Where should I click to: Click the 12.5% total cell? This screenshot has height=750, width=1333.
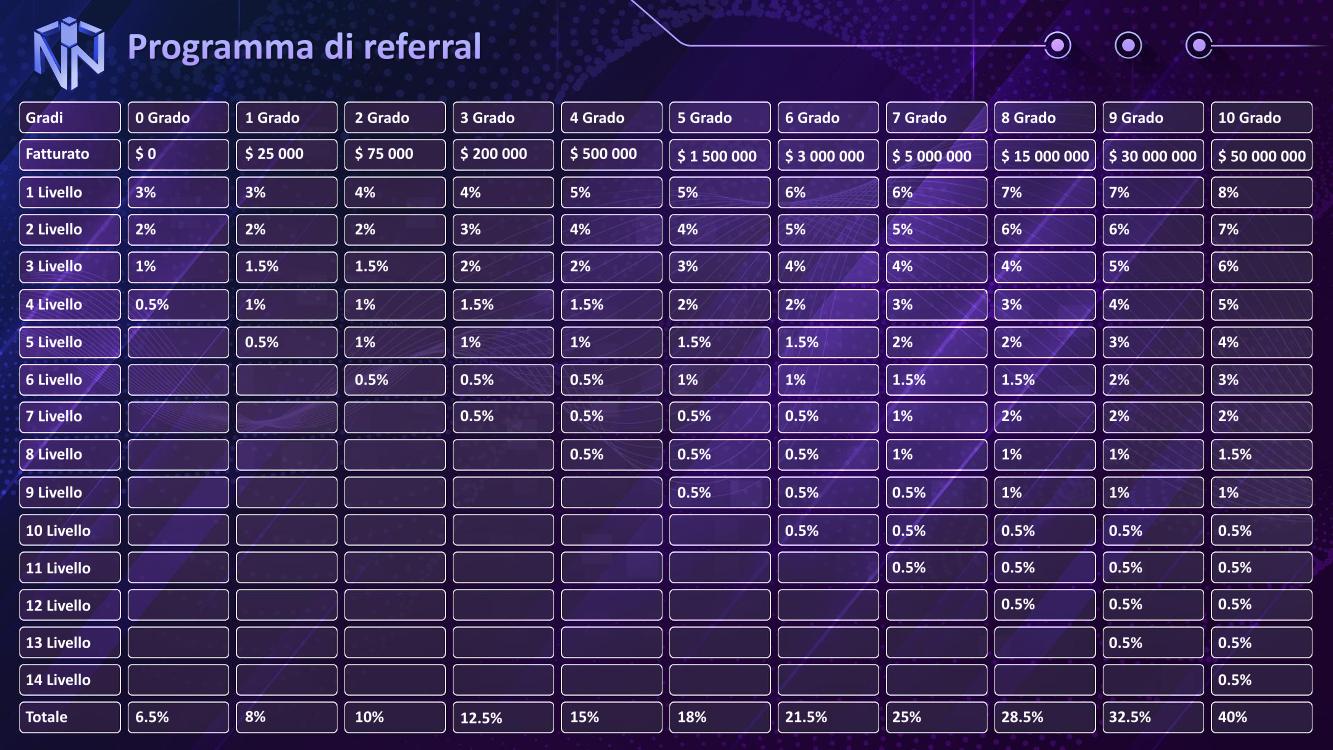[x=503, y=717]
